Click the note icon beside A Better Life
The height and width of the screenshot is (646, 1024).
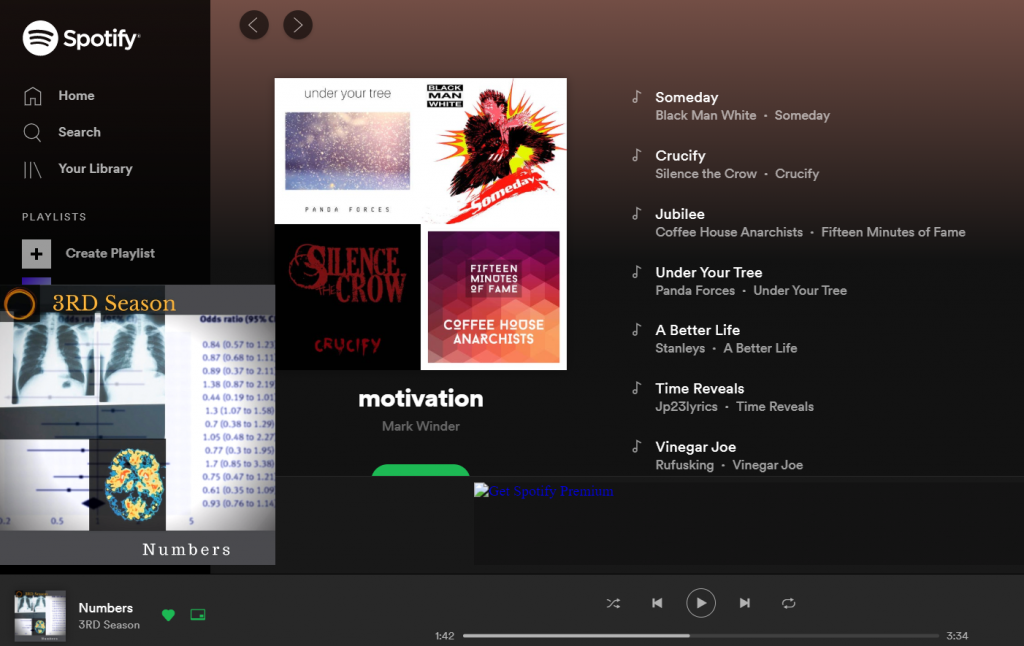pos(637,329)
